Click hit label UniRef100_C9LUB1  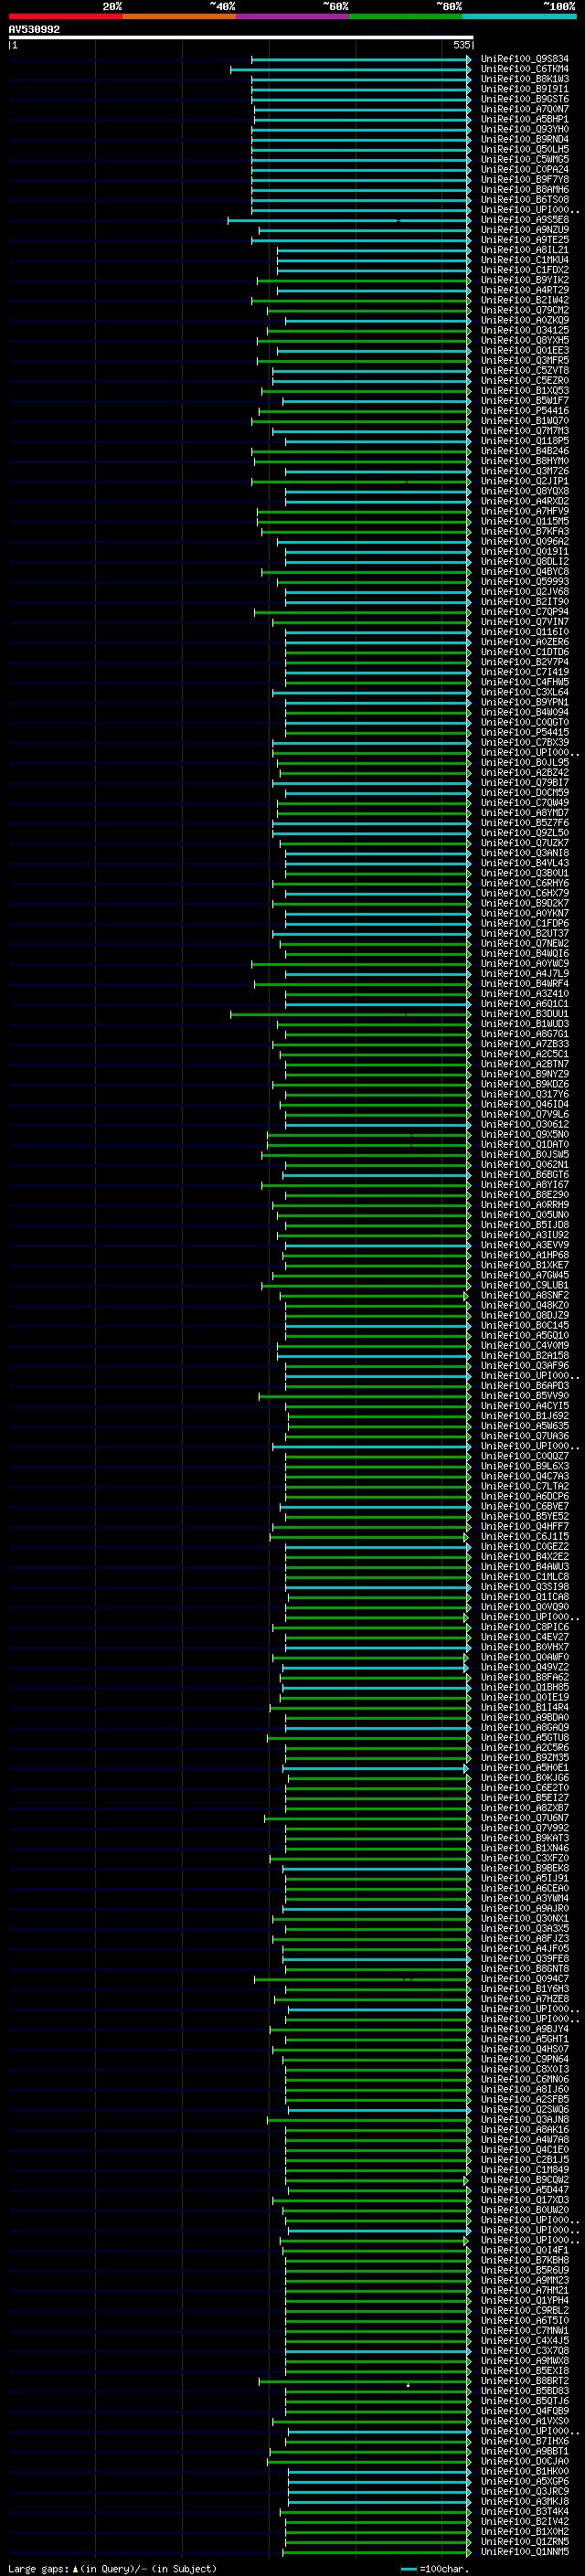coord(525,1286)
